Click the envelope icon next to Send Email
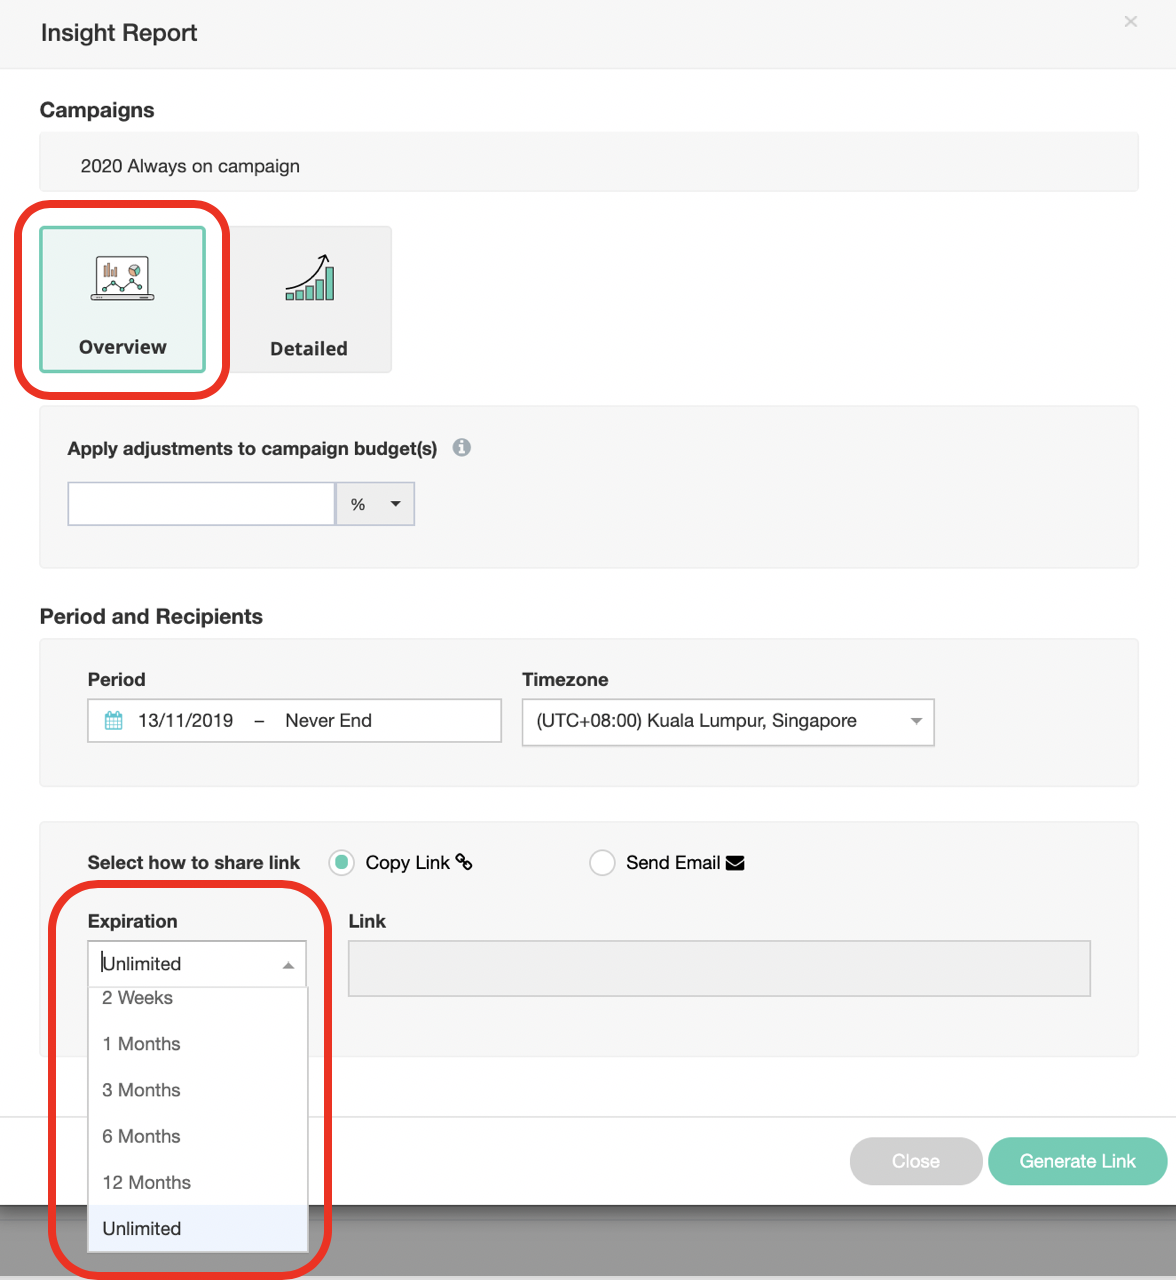The width and height of the screenshot is (1176, 1280). pyautogui.click(x=735, y=863)
